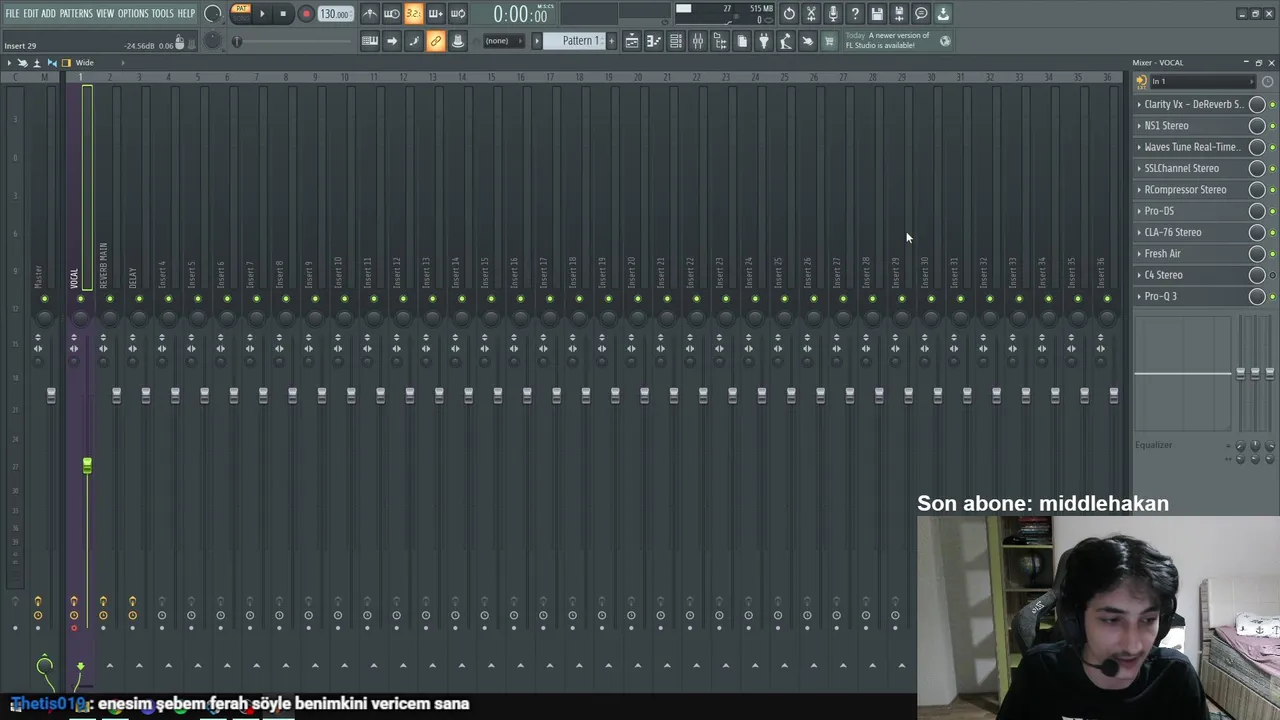Open the Pro-Q 3 plugin slot
The height and width of the screenshot is (720, 1280).
tap(1192, 296)
